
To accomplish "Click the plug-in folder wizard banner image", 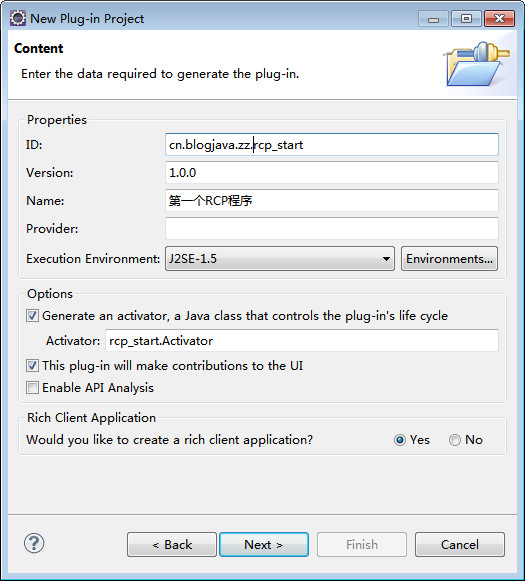I will [x=477, y=64].
